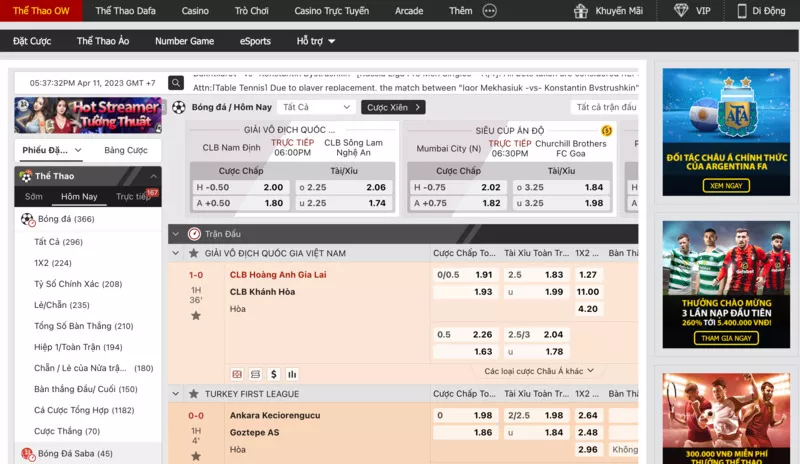Select the Hôm Nay tab
Viewport: 800px width, 464px height.
click(79, 197)
